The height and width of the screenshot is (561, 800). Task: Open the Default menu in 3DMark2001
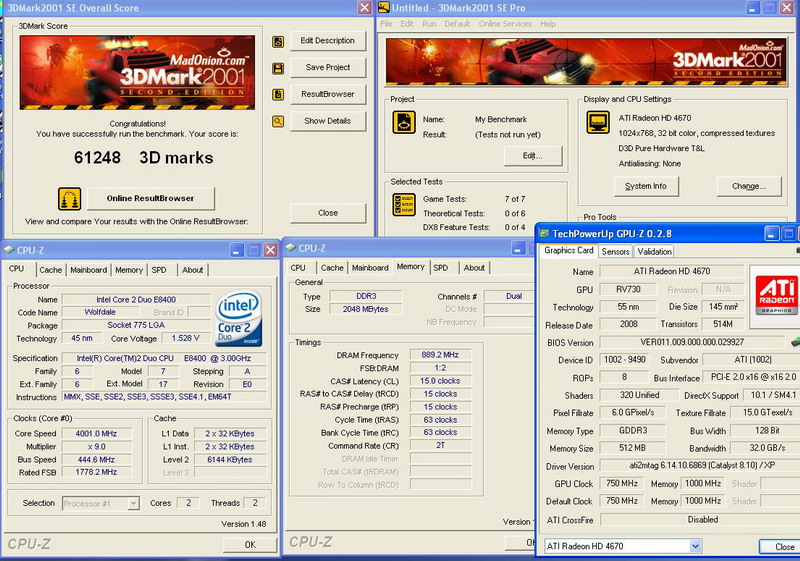[x=457, y=24]
